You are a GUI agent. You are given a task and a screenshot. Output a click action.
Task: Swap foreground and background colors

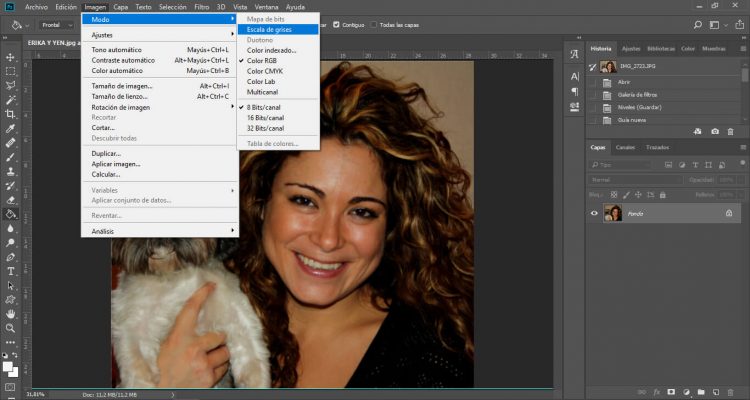coord(15,356)
